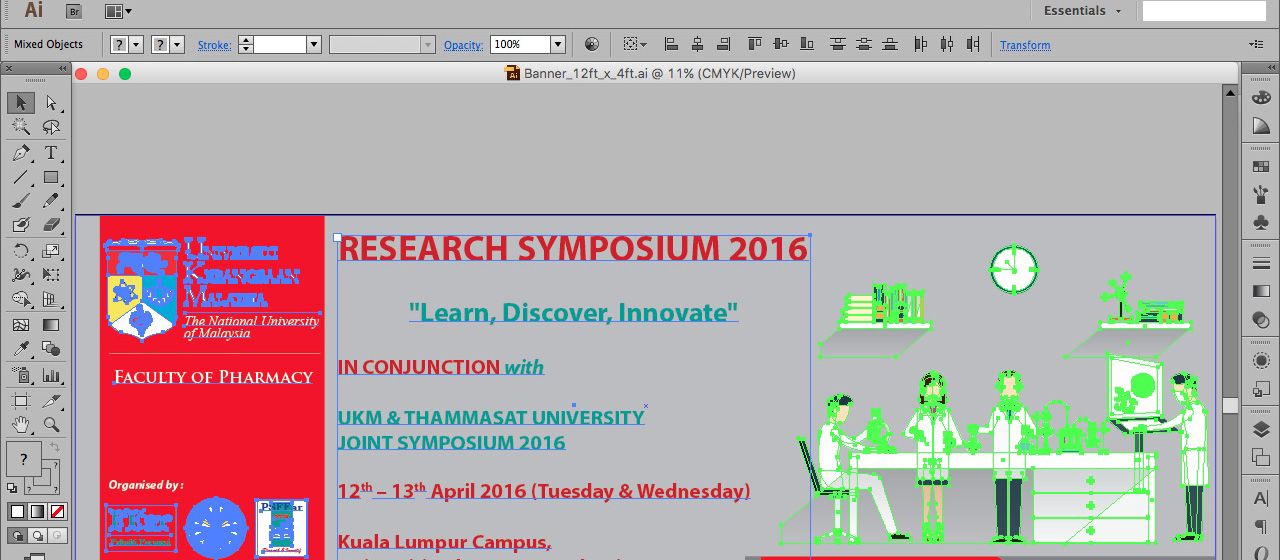
Task: Open the Opacity value dropdown
Action: [558, 45]
